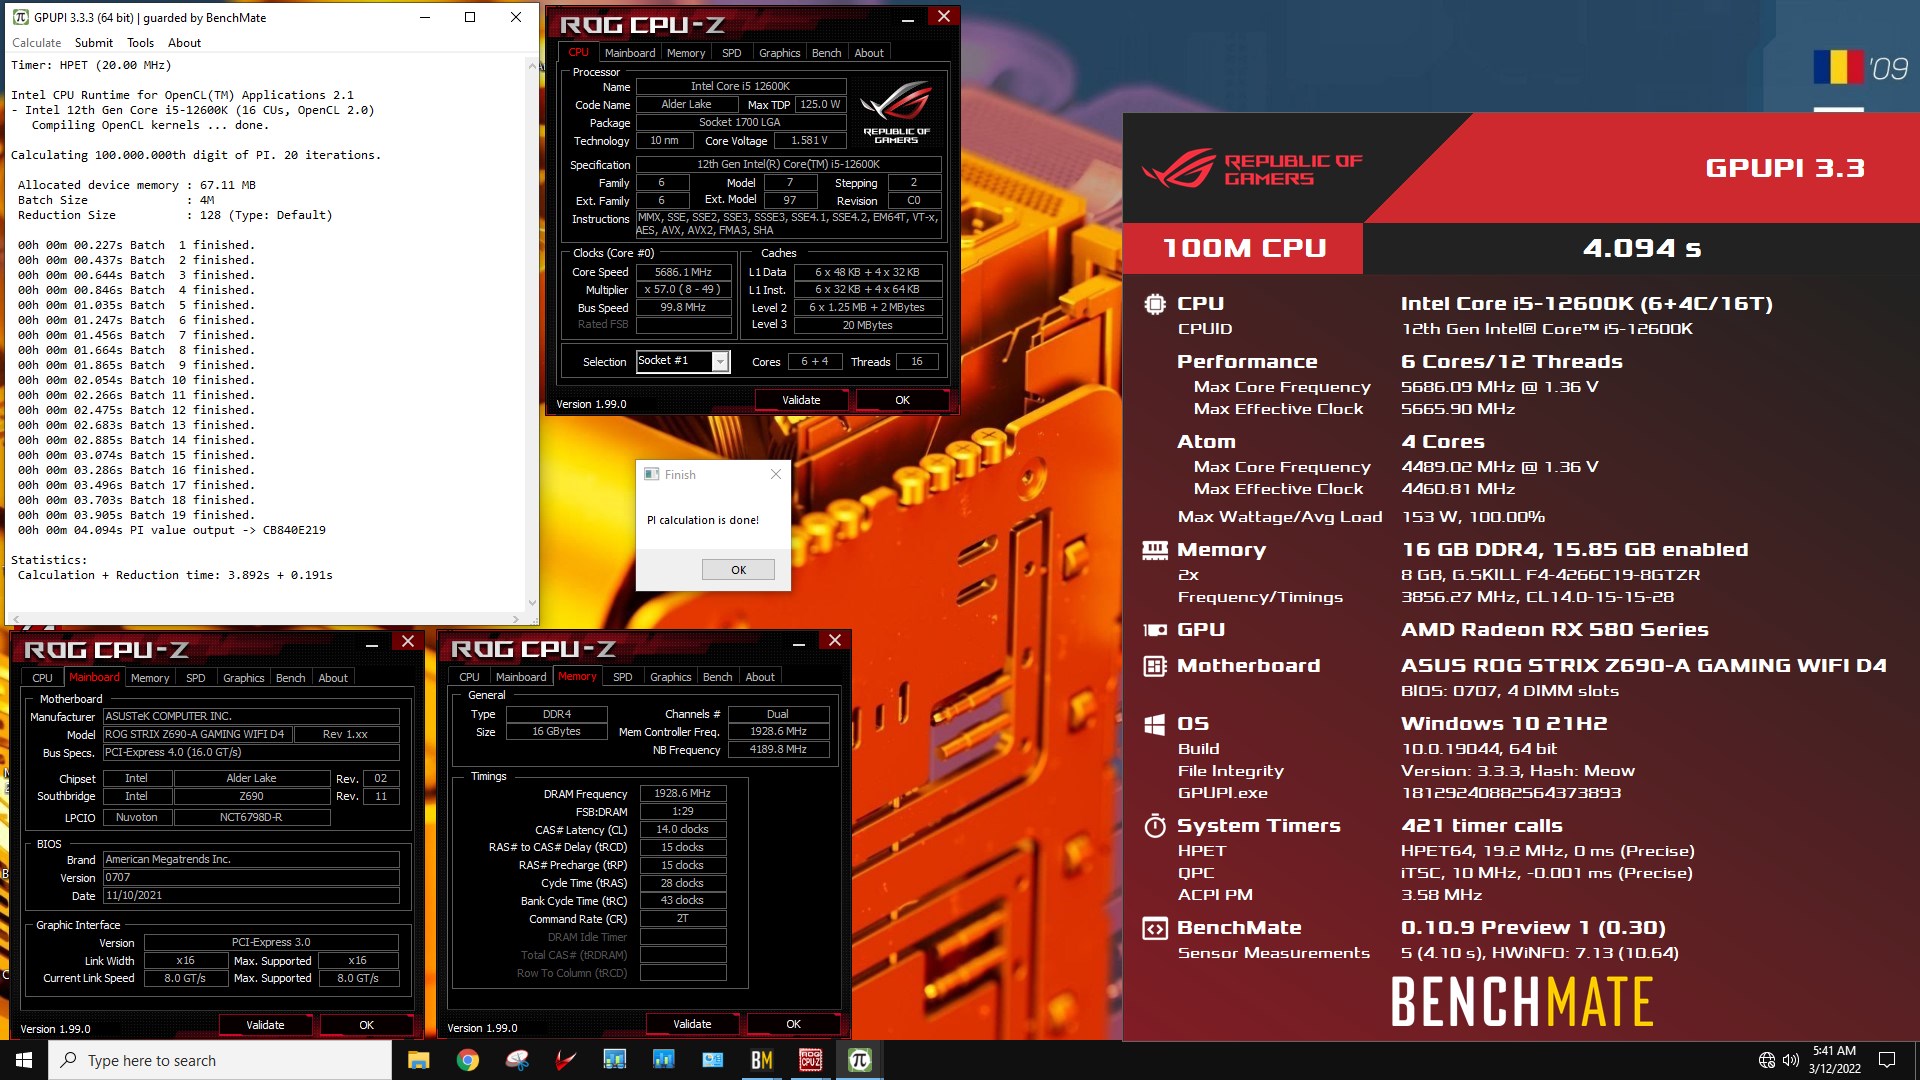Open the ID-card style taskbar icon

click(713, 1060)
